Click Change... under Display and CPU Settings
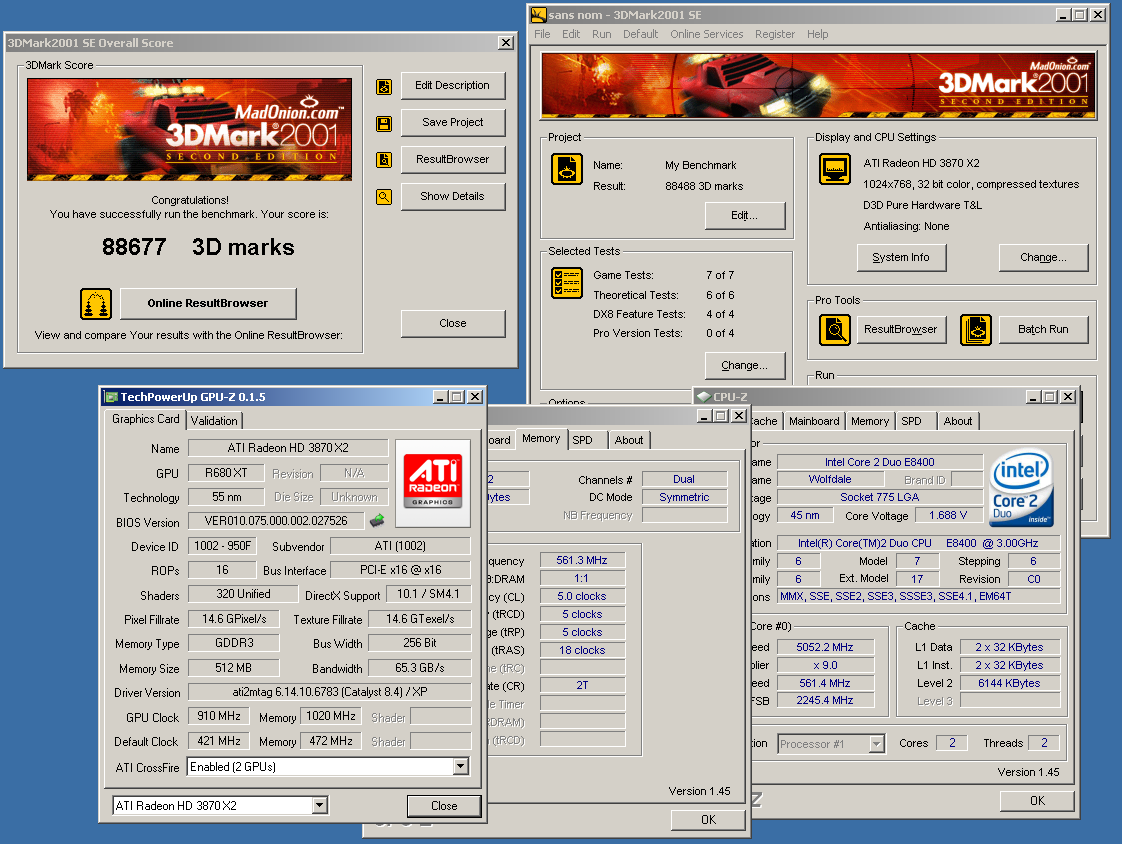Image resolution: width=1122 pixels, height=844 pixels. point(1043,258)
